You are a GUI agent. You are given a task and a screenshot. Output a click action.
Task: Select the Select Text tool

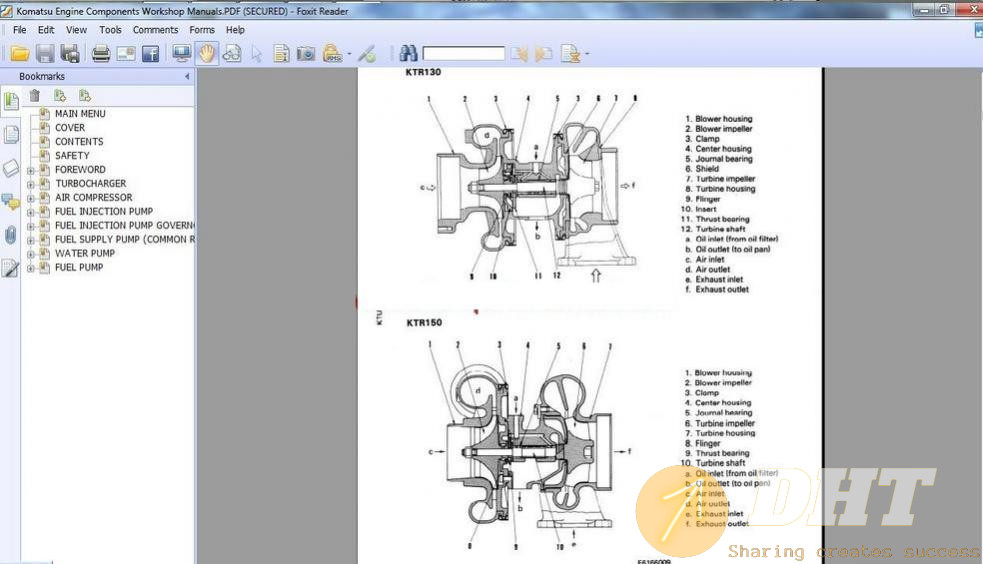pos(281,54)
